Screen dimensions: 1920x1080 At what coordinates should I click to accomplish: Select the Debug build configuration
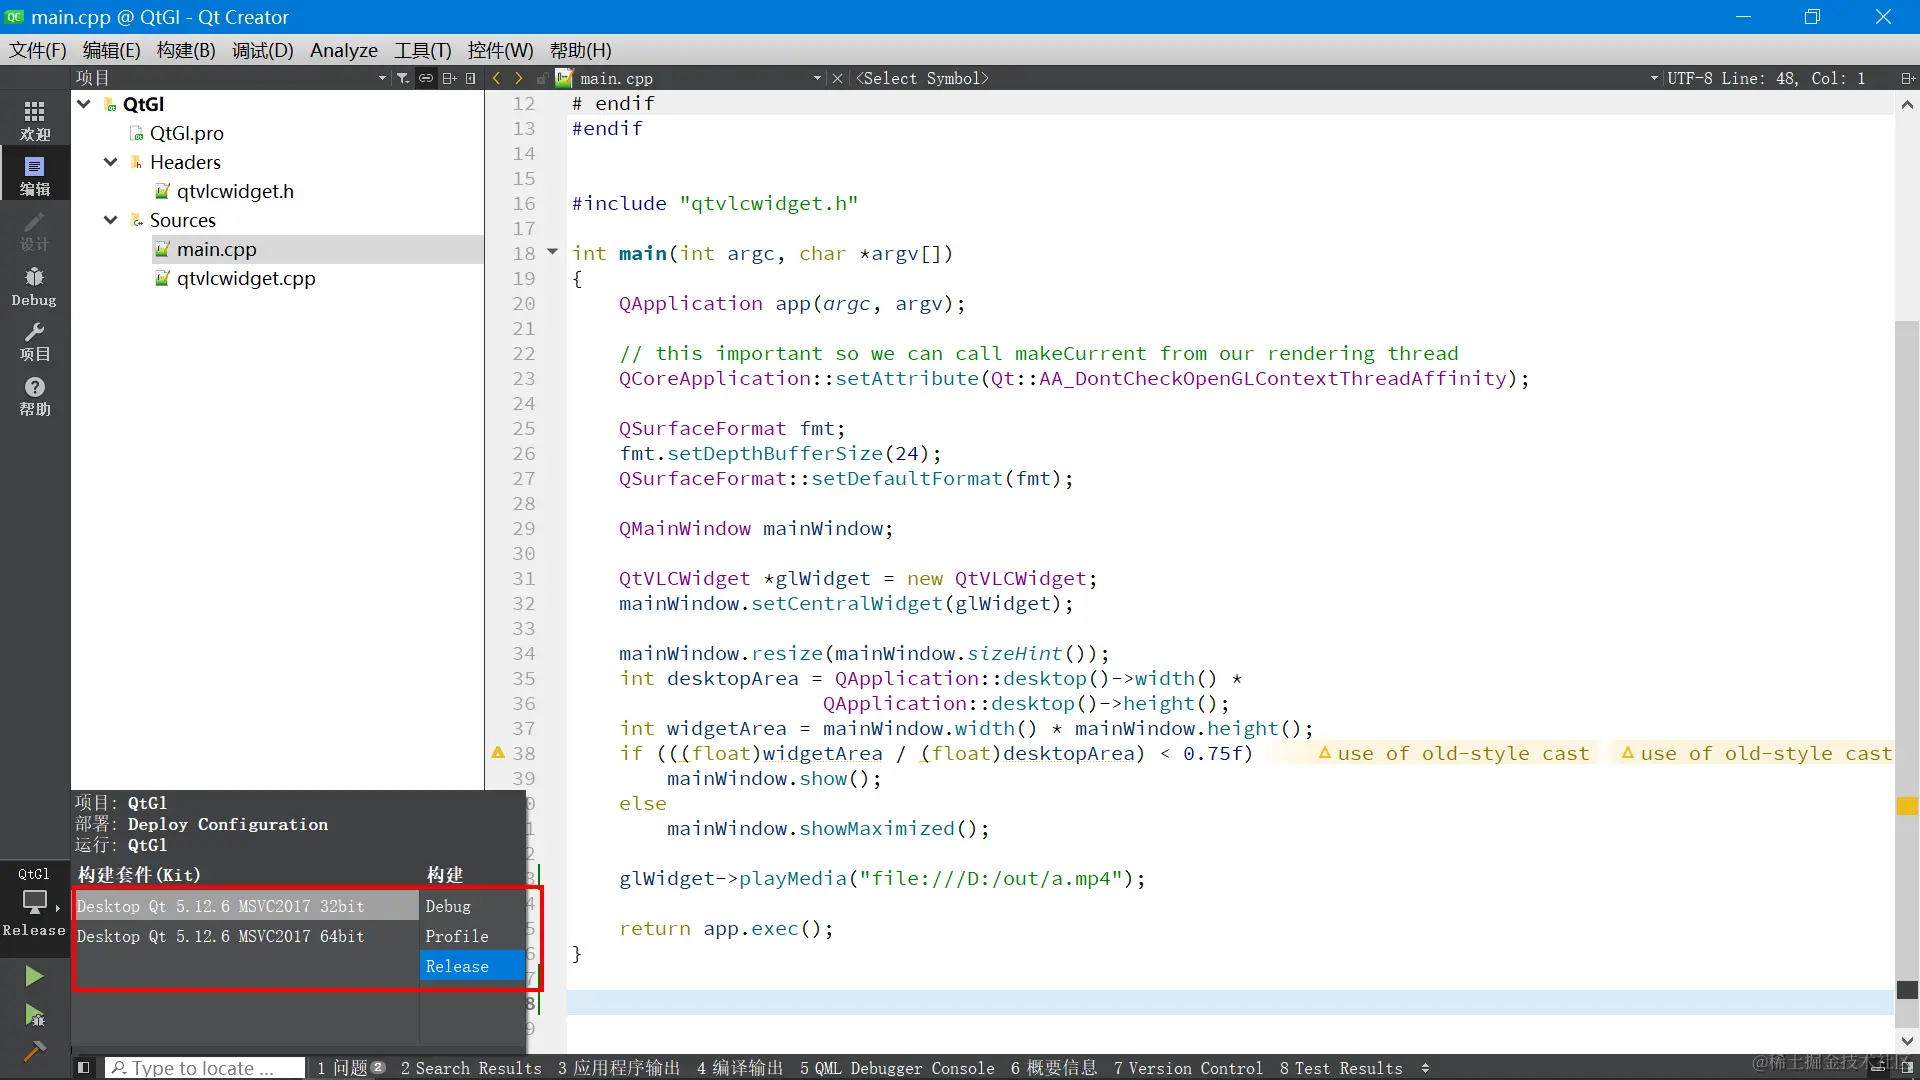tap(447, 906)
